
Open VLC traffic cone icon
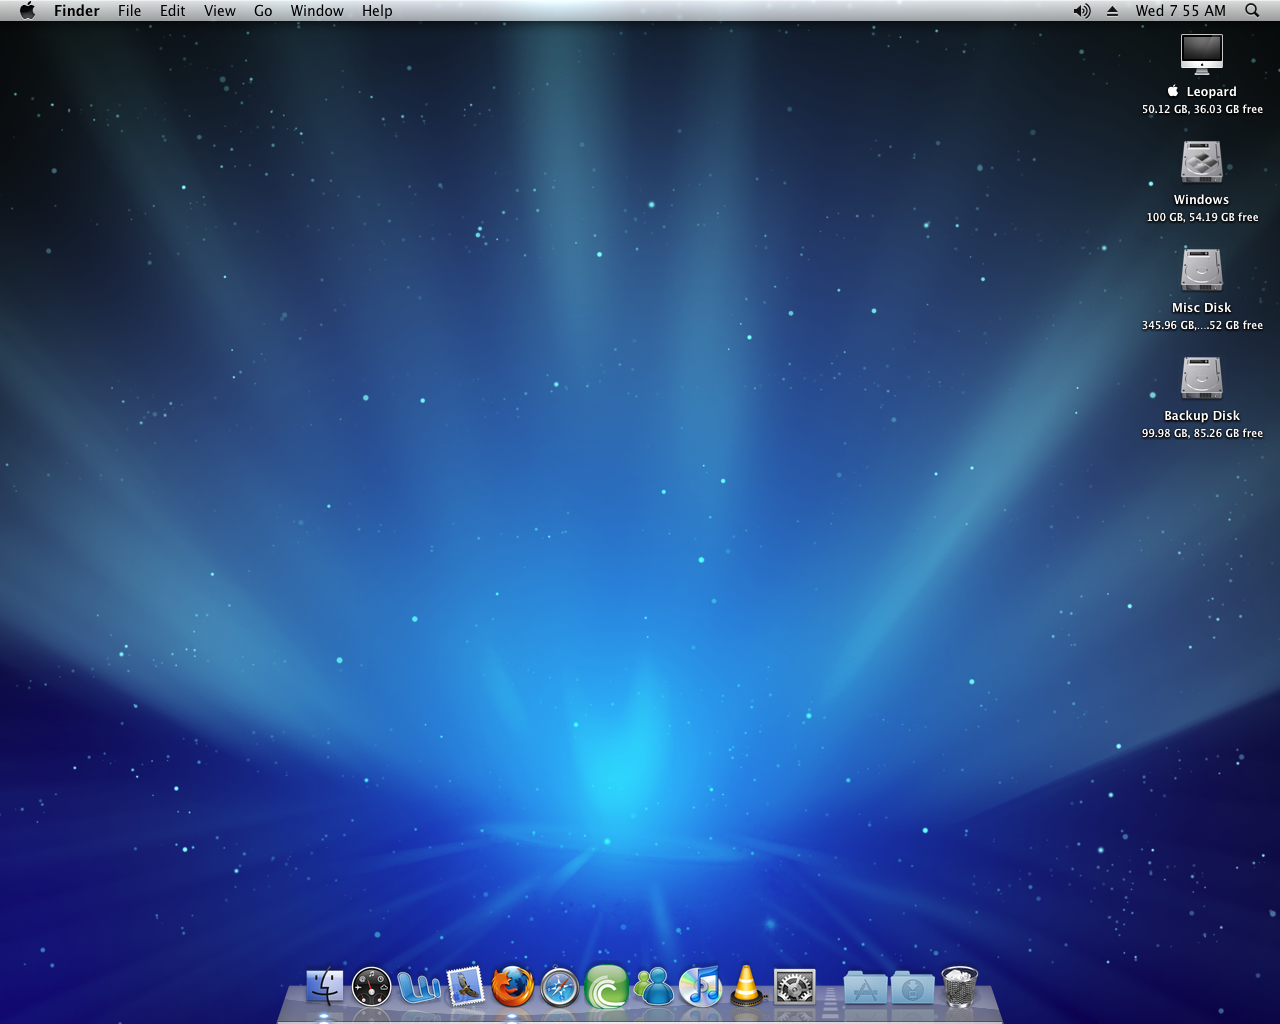pyautogui.click(x=747, y=986)
